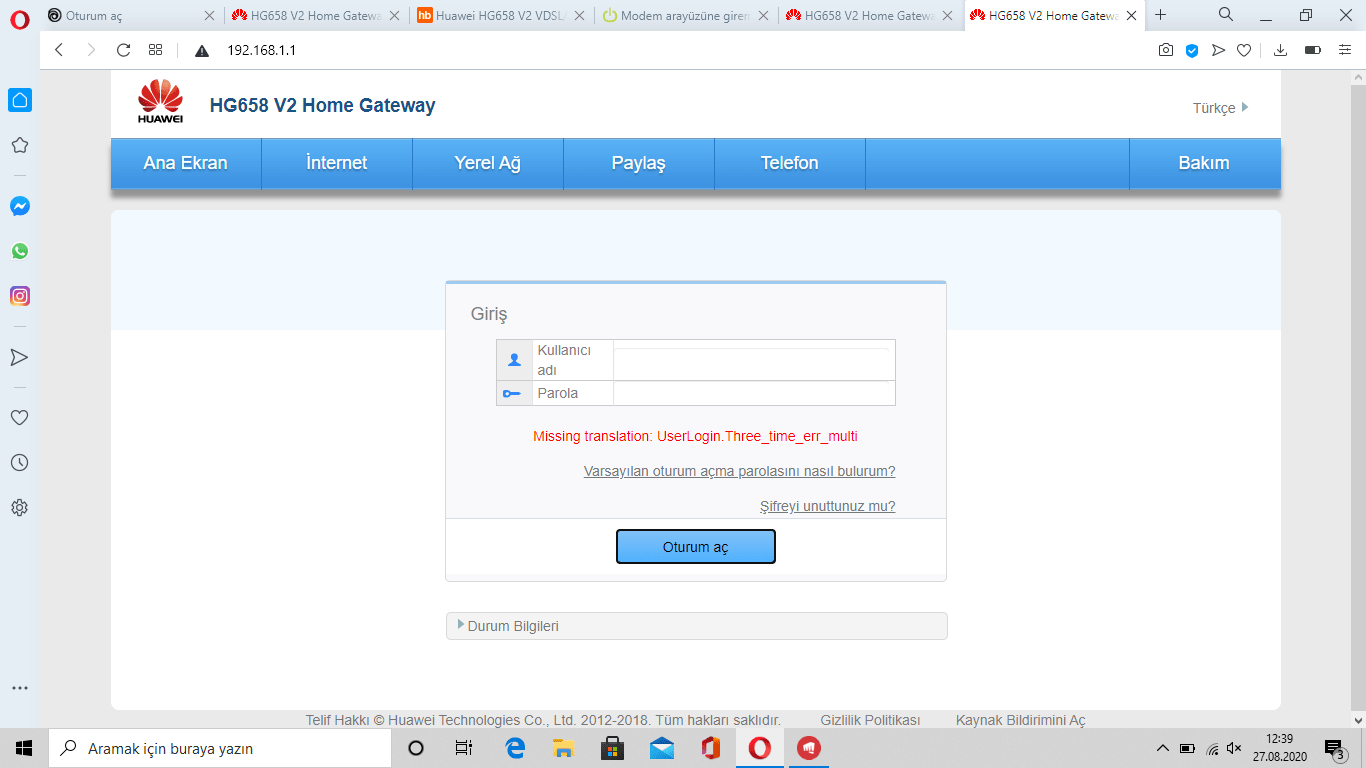The height and width of the screenshot is (768, 1366).
Task: Close the Modem arayüzüne tab
Action: tap(764, 16)
